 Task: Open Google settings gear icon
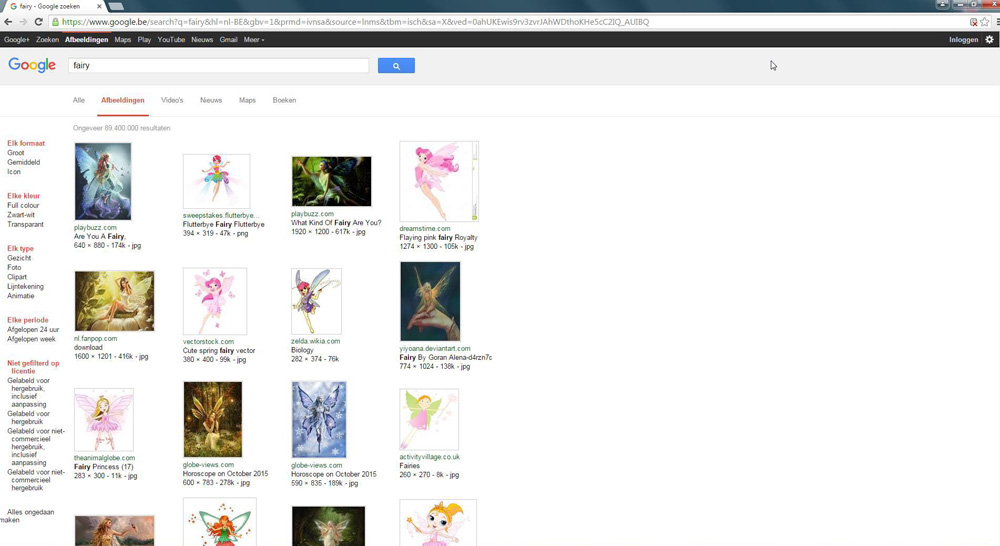989,40
